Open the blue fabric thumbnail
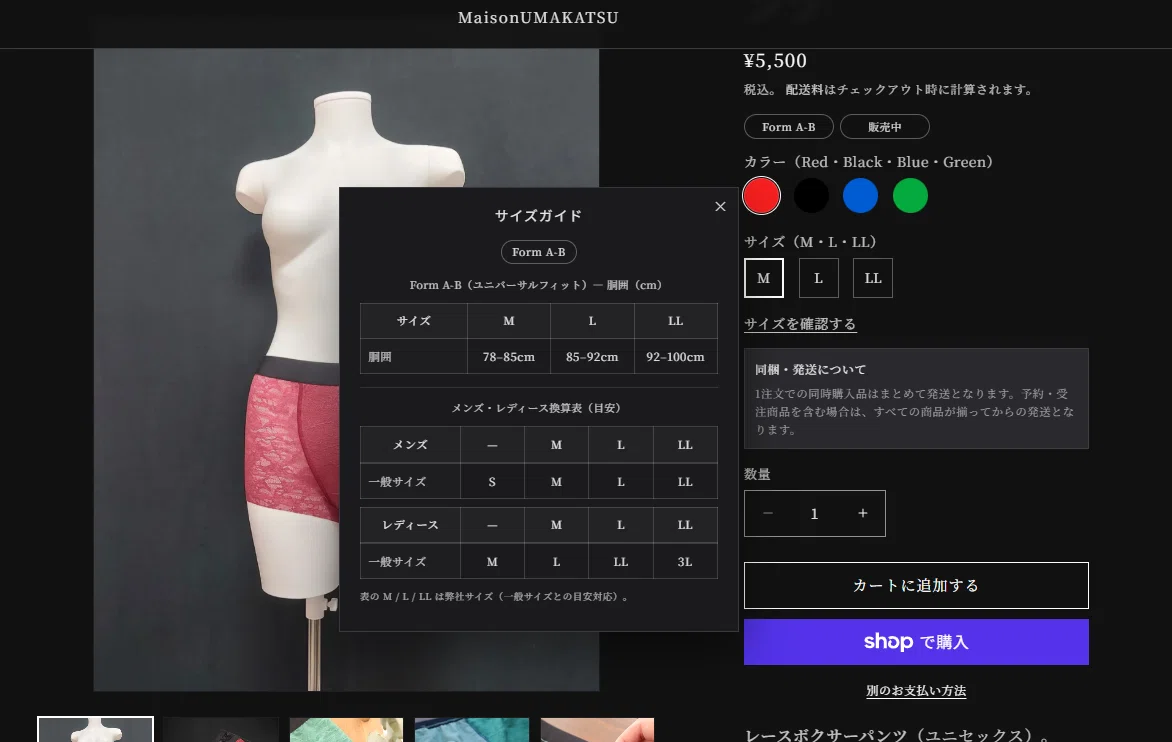 point(472,730)
